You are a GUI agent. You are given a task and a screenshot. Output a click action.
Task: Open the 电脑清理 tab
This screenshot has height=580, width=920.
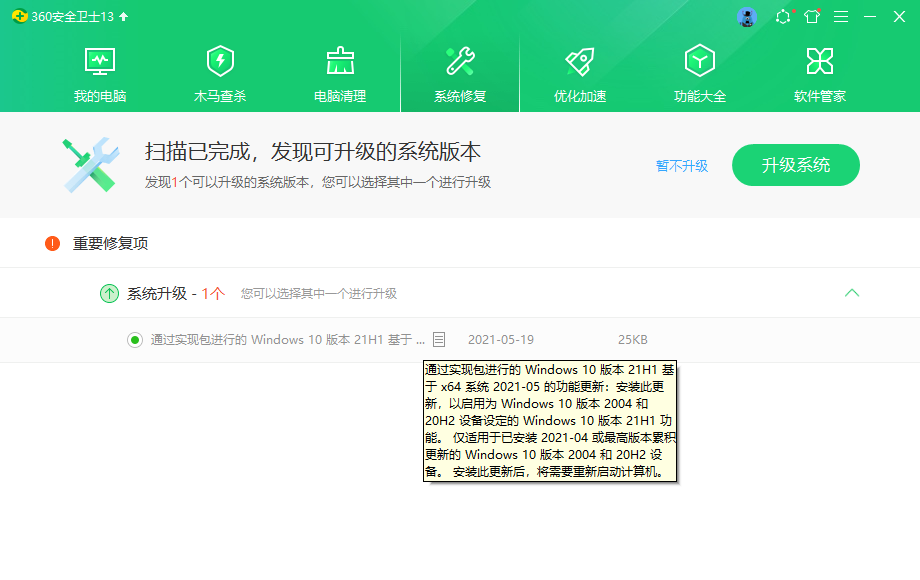pos(340,74)
